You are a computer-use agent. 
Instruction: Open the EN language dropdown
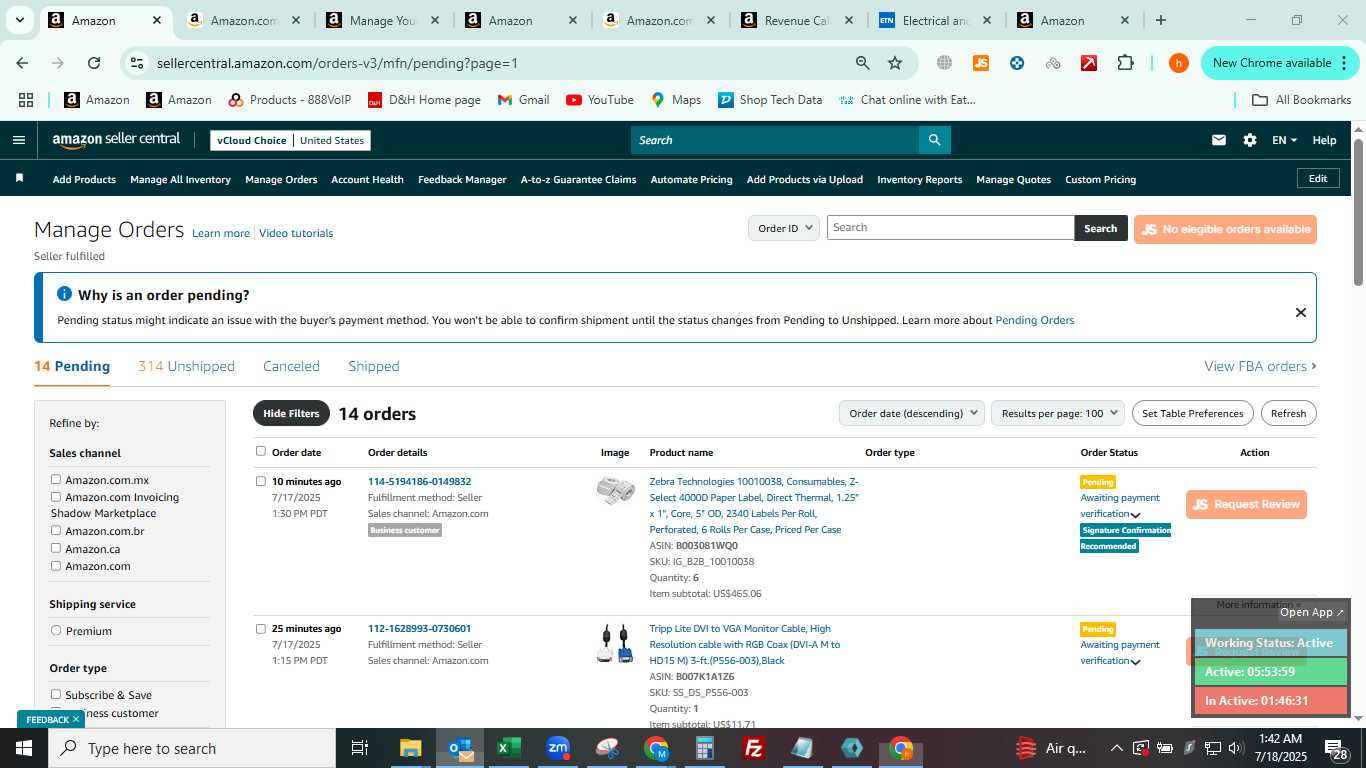[x=1284, y=140]
